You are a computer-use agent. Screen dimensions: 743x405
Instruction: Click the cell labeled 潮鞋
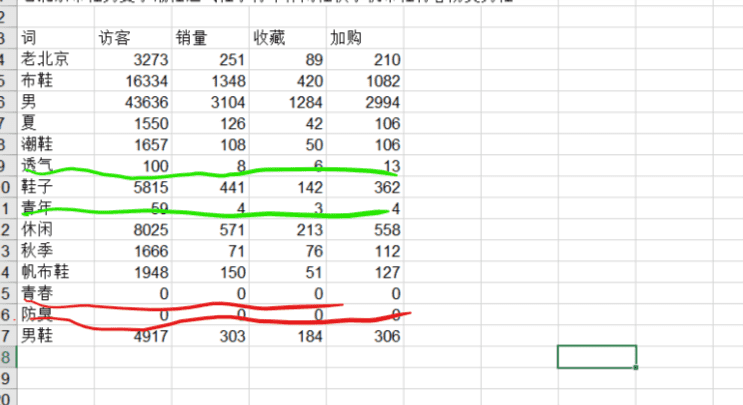pos(56,144)
